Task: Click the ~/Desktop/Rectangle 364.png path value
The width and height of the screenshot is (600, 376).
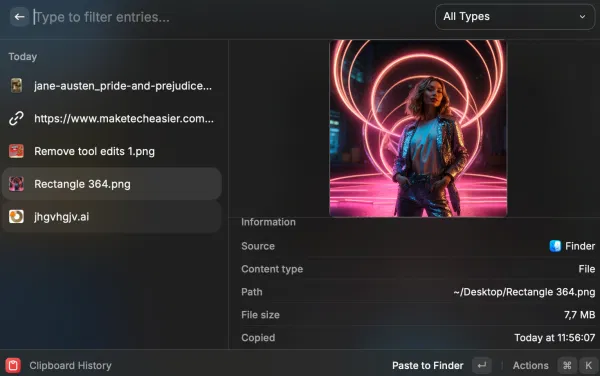Action: (x=524, y=292)
